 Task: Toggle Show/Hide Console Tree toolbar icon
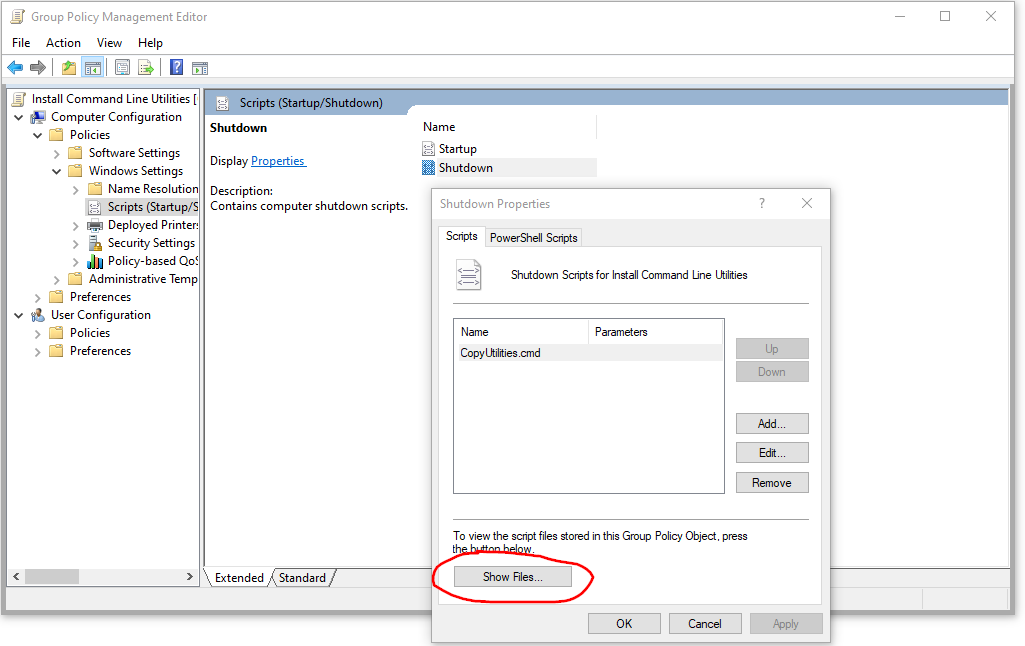point(93,67)
